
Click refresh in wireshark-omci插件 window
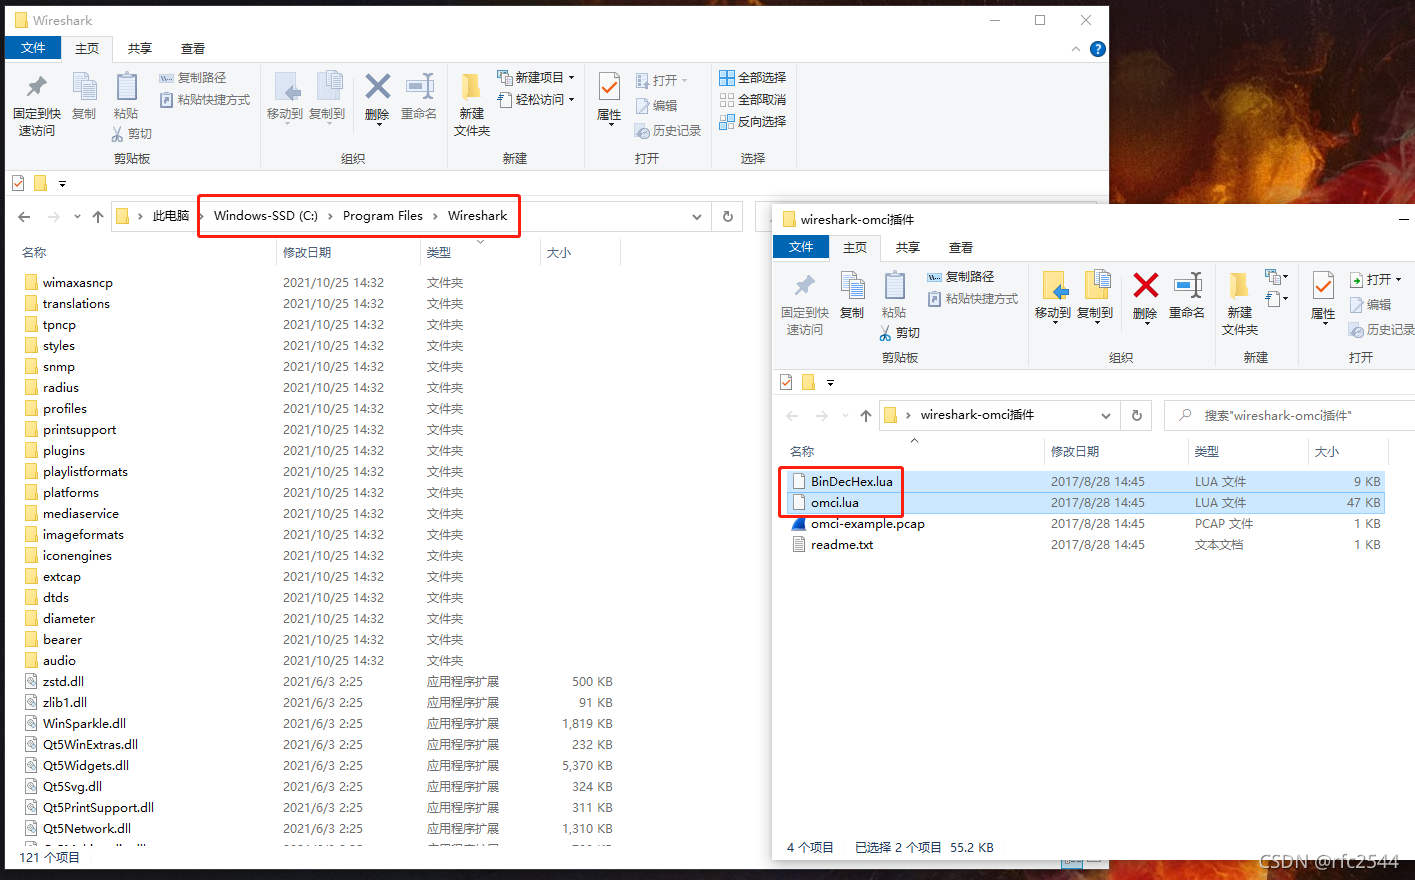1136,415
